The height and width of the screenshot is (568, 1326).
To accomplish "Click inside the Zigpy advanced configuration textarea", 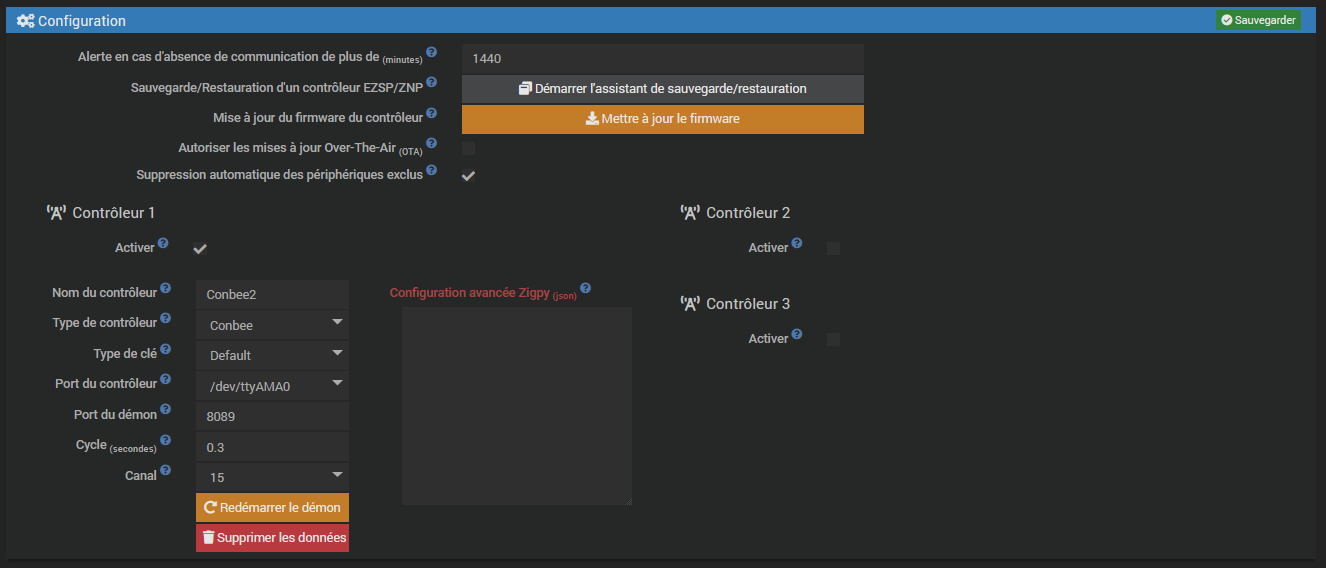I will (516, 405).
